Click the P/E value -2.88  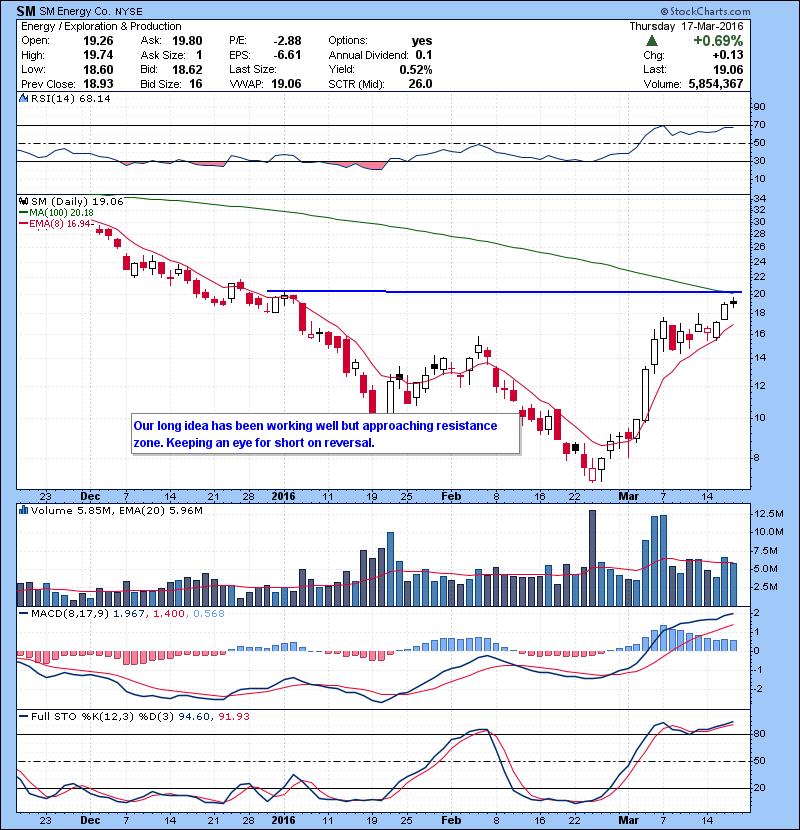[287, 41]
